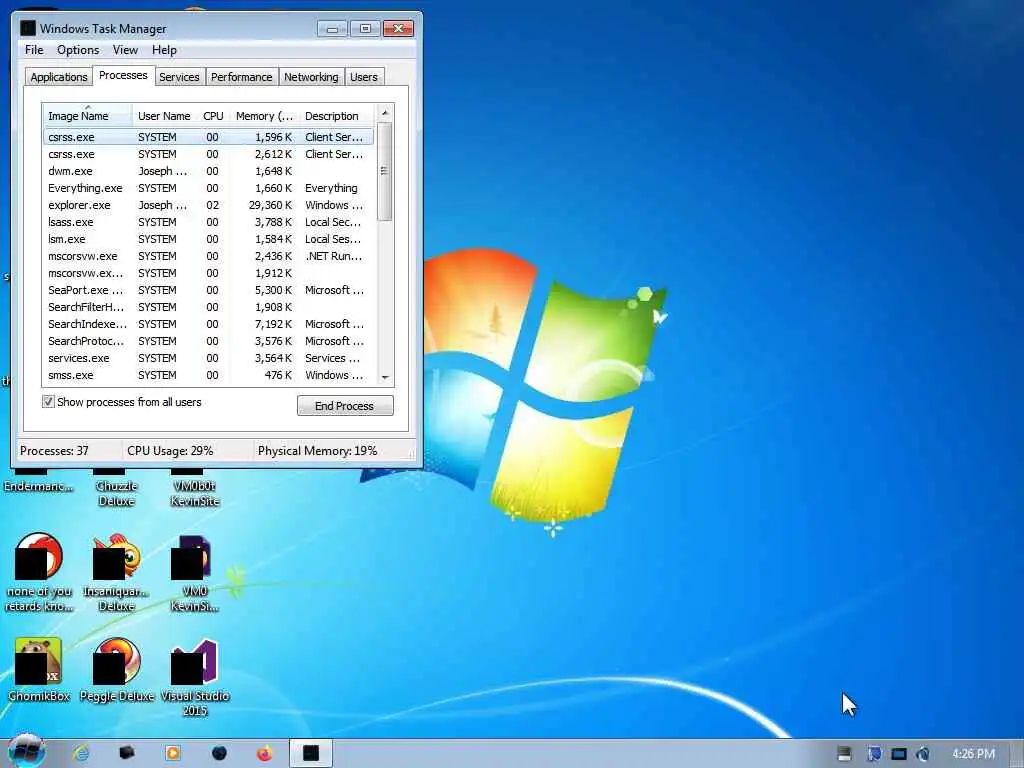1024x768 pixels.
Task: Select the SearchProtoc... process row
Action: (x=208, y=341)
